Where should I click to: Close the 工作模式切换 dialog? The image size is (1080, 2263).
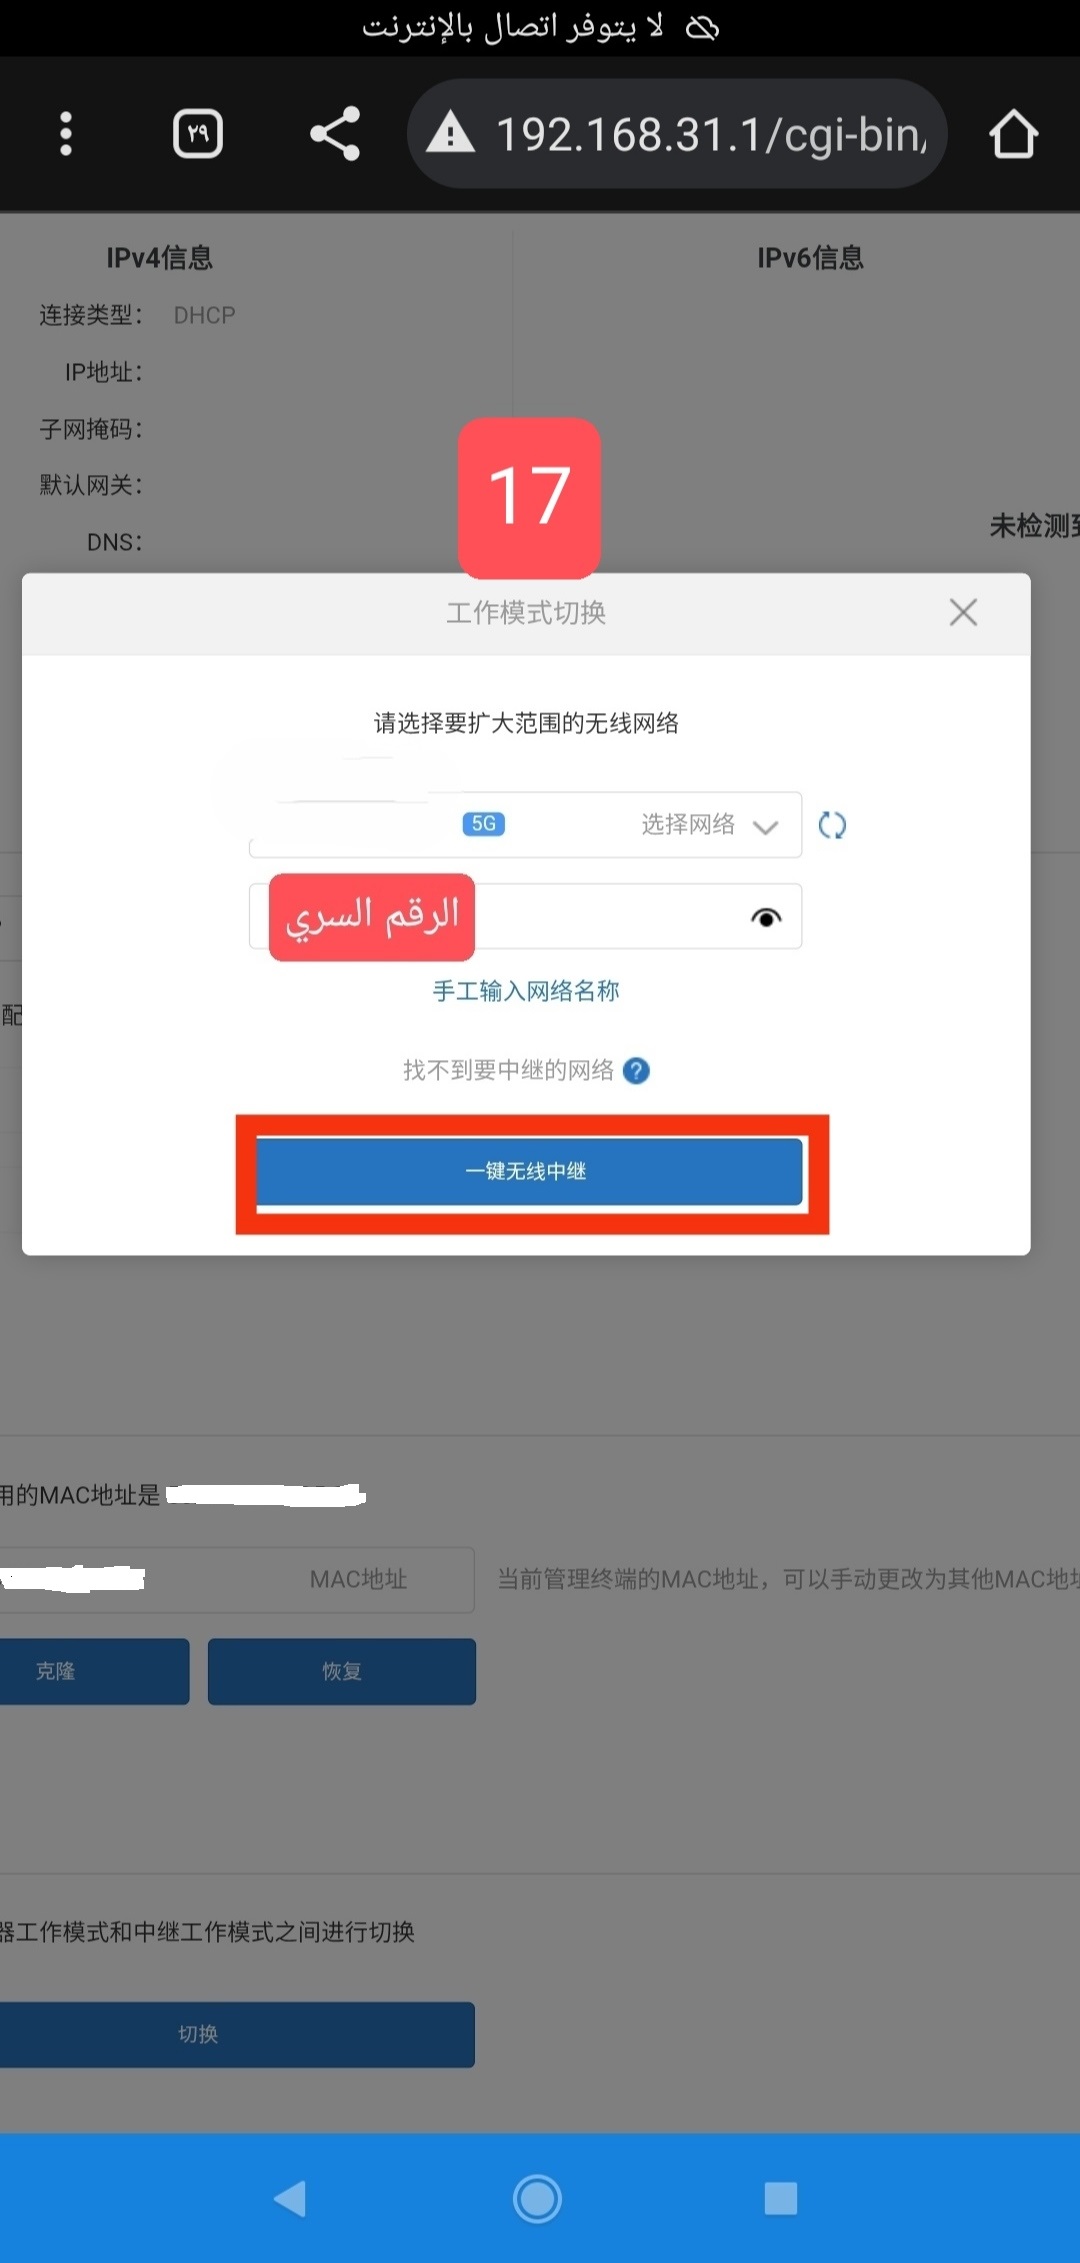click(x=963, y=612)
